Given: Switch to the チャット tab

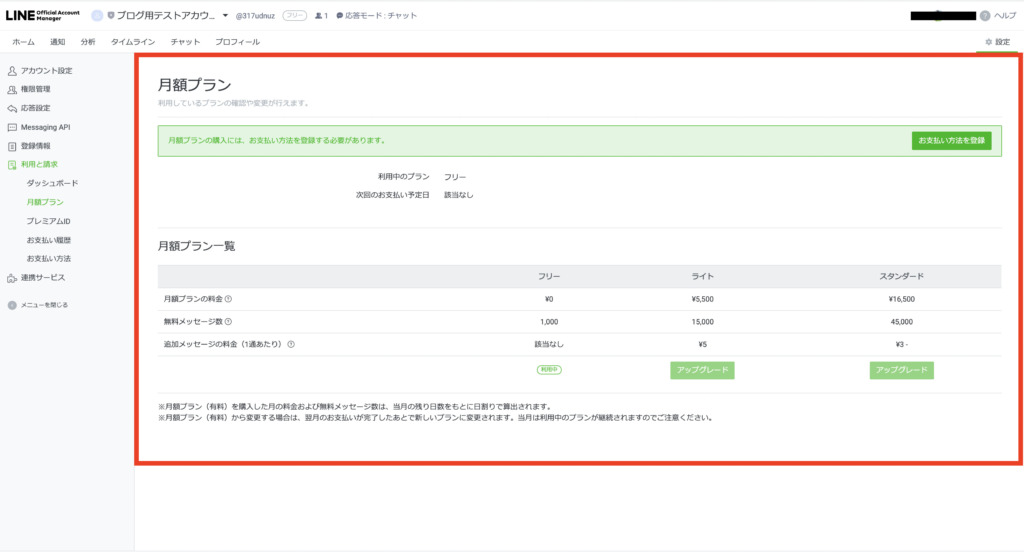Looking at the screenshot, I should click(x=185, y=42).
